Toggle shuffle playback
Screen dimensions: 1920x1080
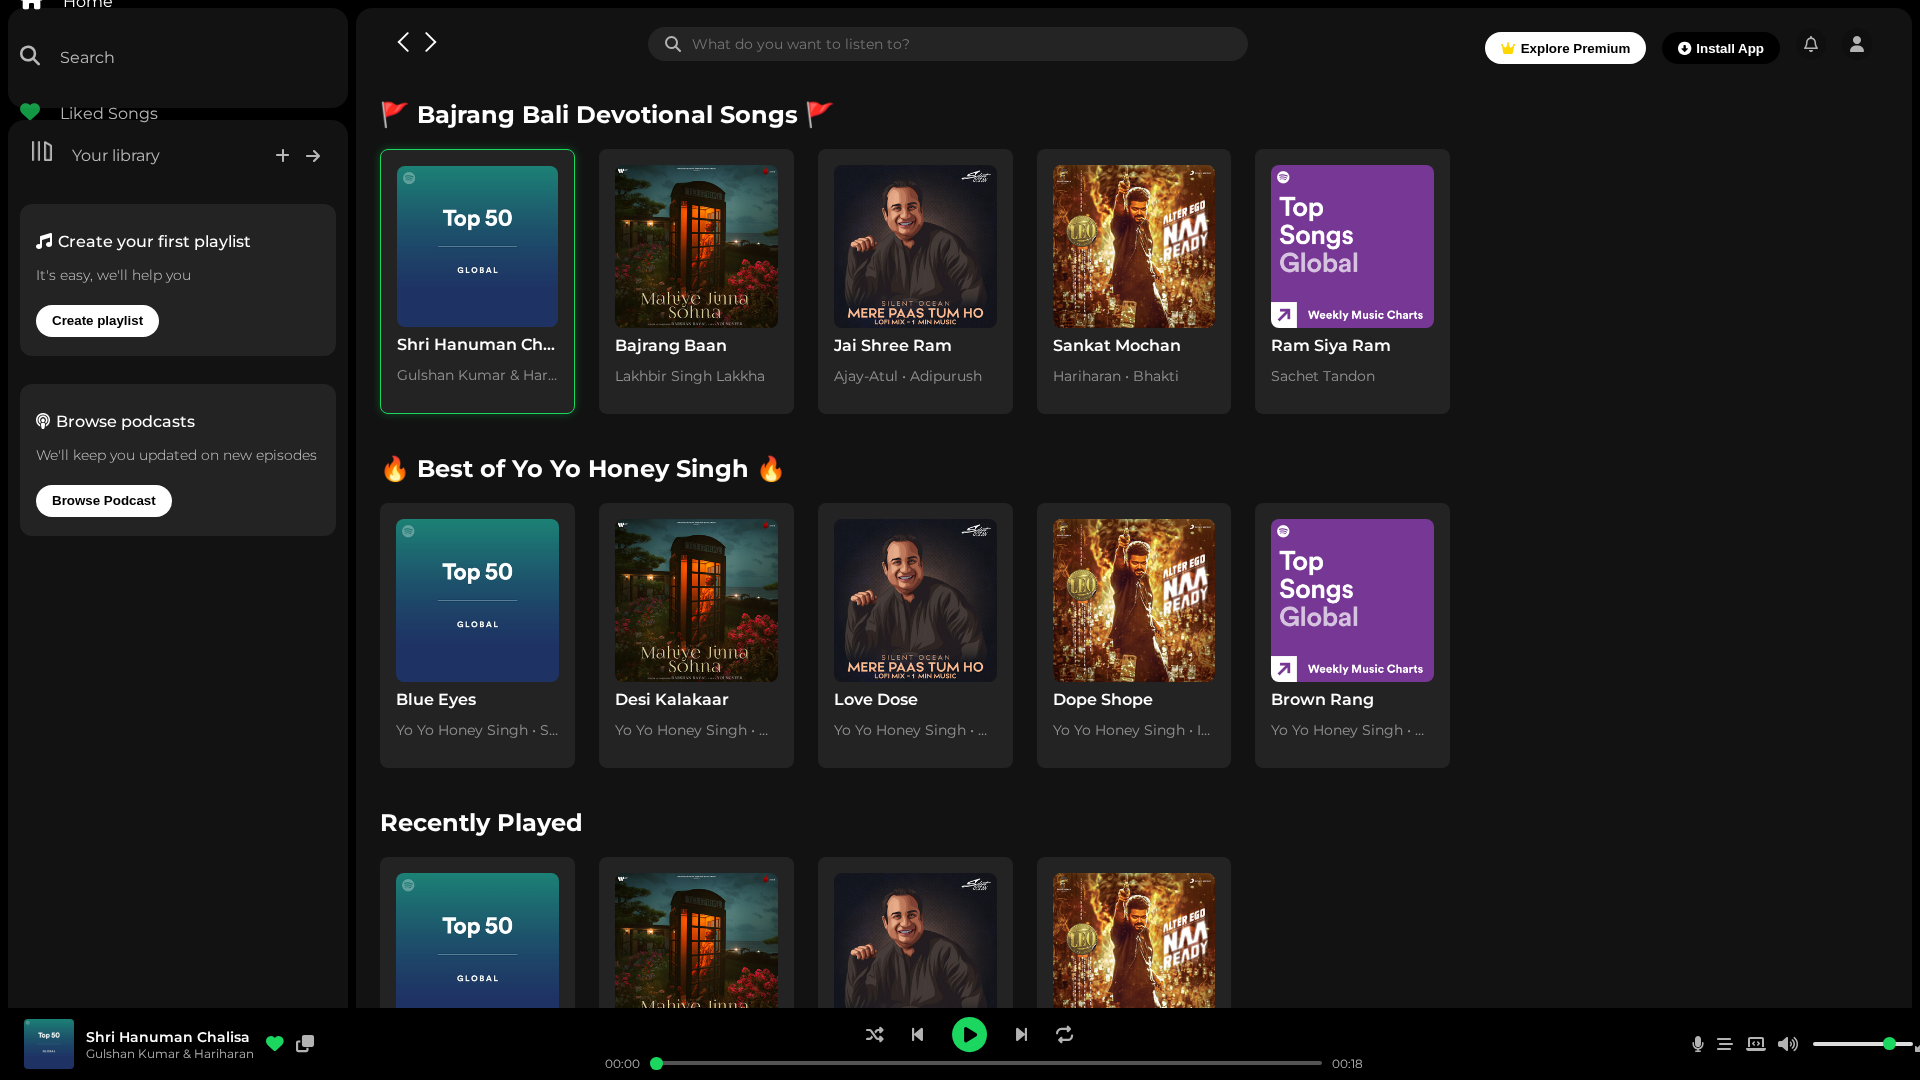pos(874,1034)
